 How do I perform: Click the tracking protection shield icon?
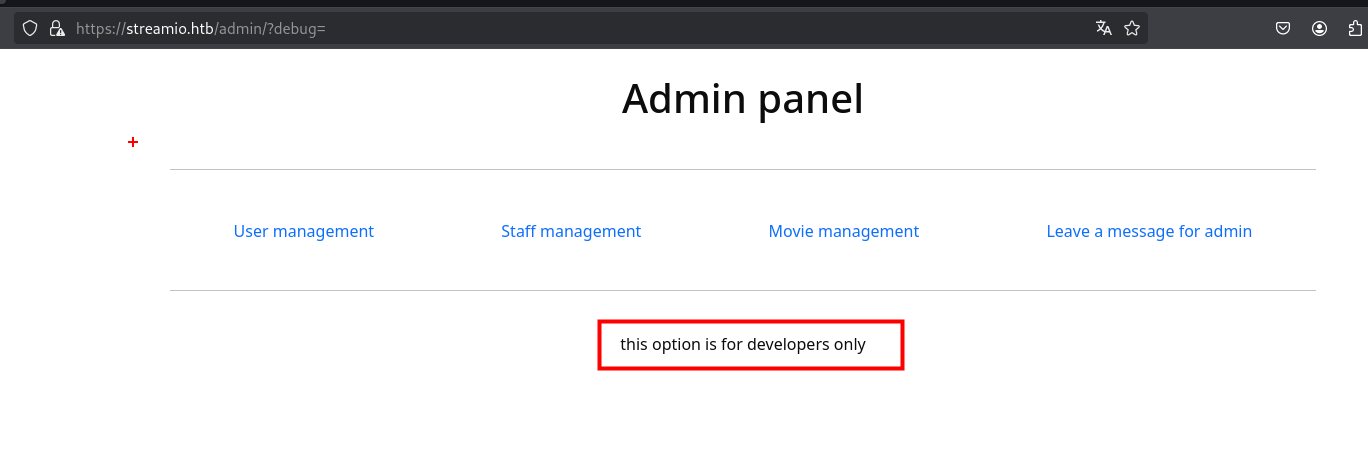click(x=30, y=29)
